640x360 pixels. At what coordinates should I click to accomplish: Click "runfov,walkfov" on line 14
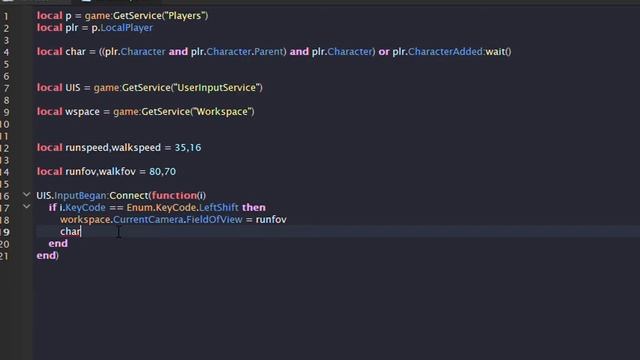click(x=100, y=171)
